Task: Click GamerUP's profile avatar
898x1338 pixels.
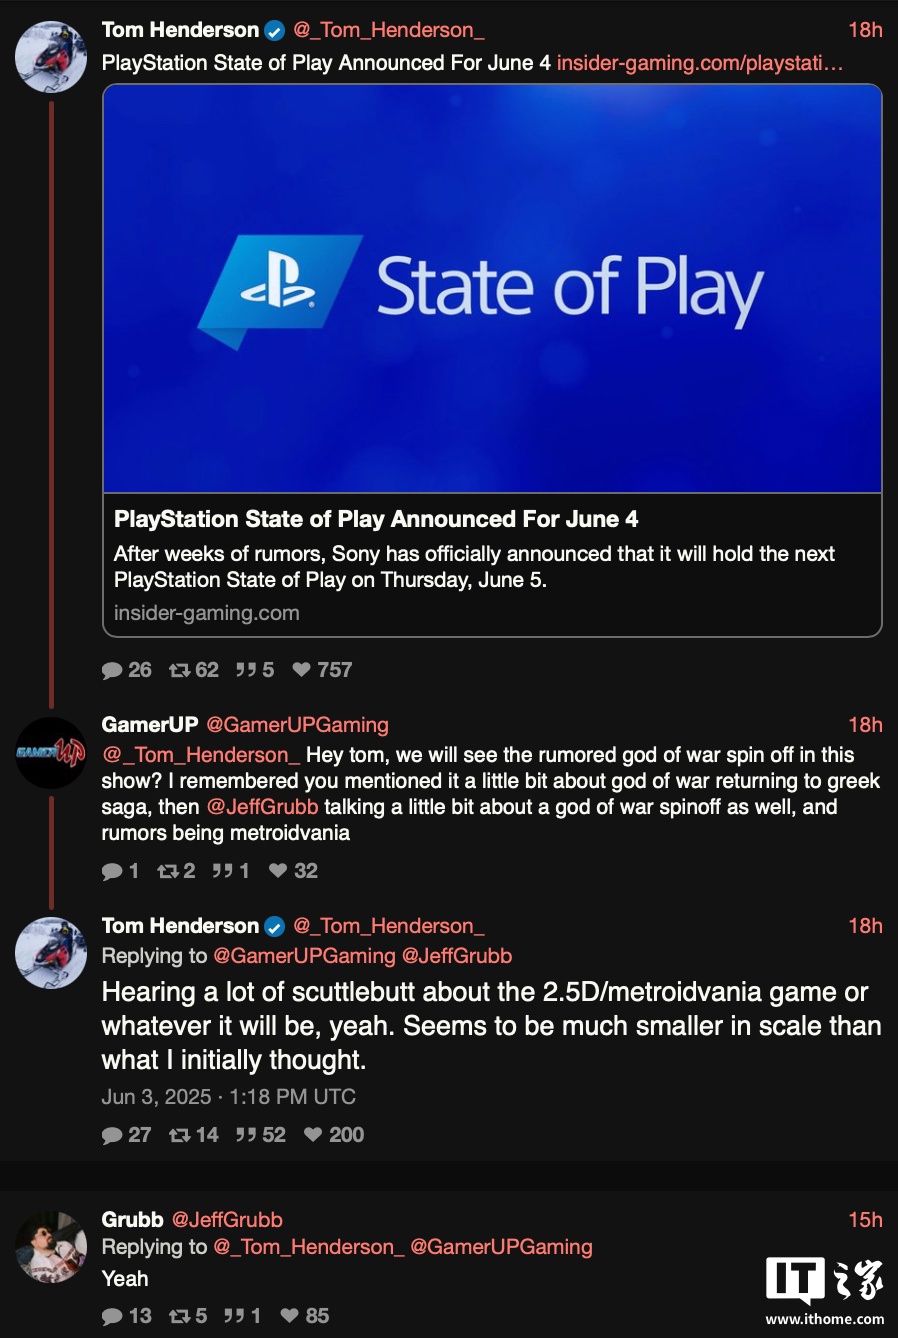Action: (x=51, y=752)
